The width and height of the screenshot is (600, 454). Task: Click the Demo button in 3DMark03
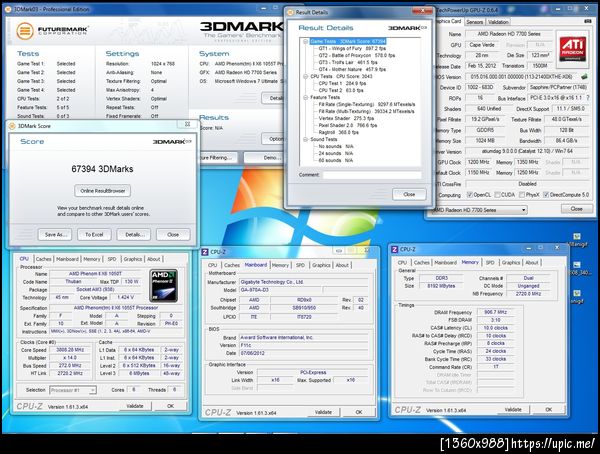click(264, 158)
